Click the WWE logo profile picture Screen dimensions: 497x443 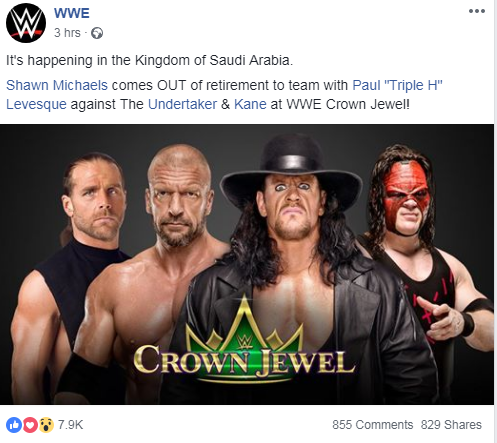coord(26,23)
